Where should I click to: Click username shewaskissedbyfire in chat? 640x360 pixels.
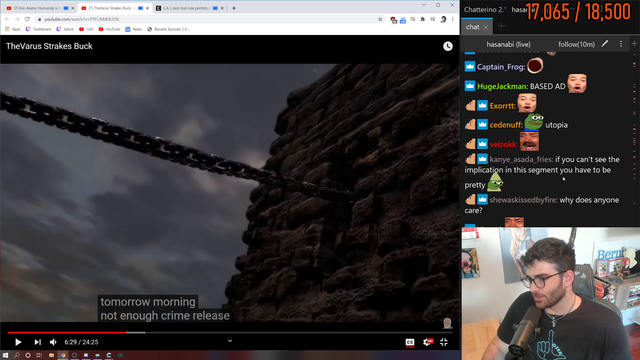coord(523,200)
